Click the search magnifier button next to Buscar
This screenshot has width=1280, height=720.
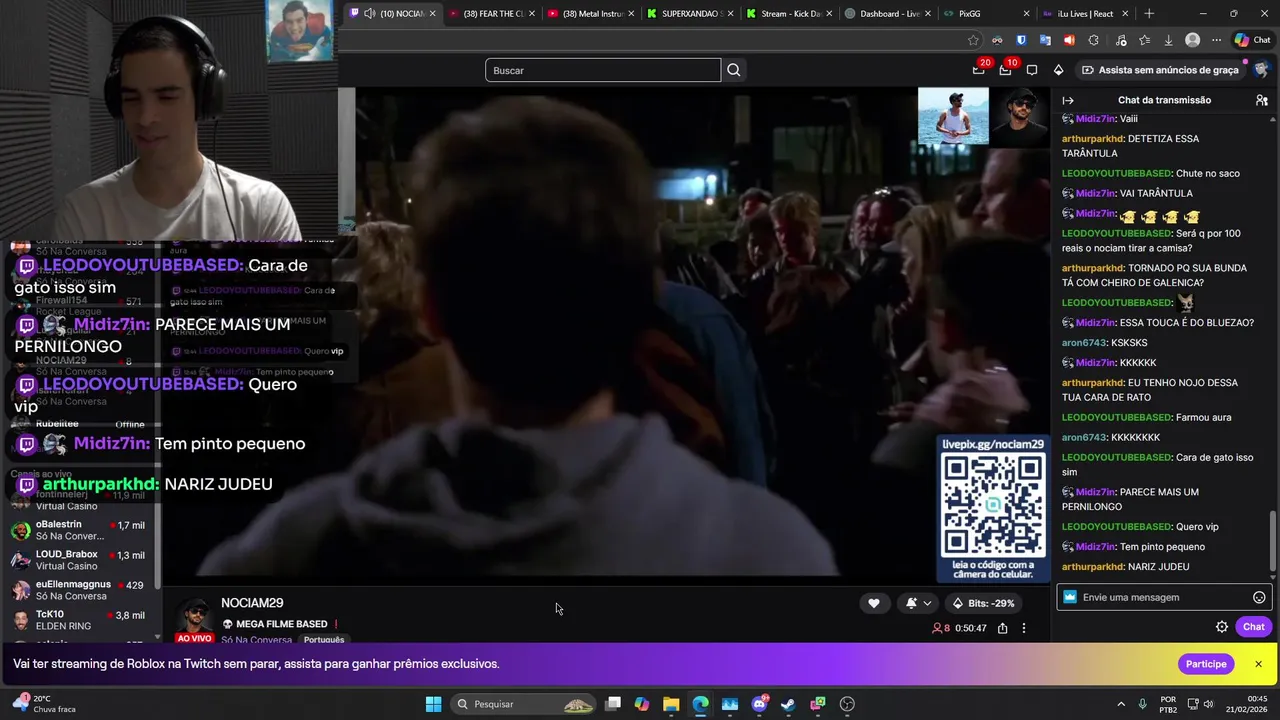[x=734, y=70]
